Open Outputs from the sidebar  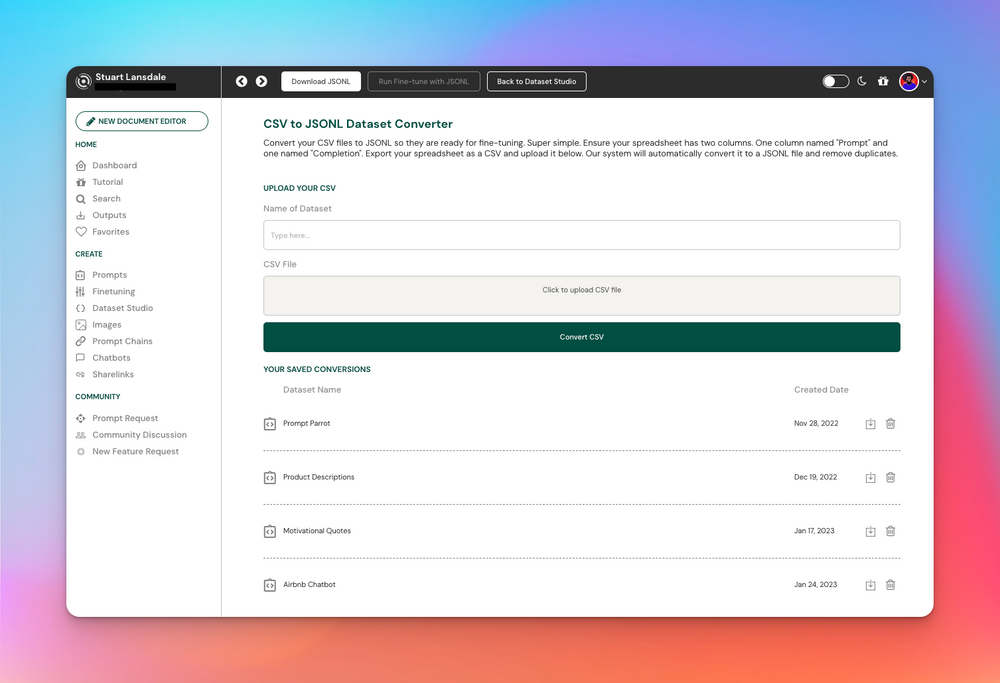coord(101,215)
